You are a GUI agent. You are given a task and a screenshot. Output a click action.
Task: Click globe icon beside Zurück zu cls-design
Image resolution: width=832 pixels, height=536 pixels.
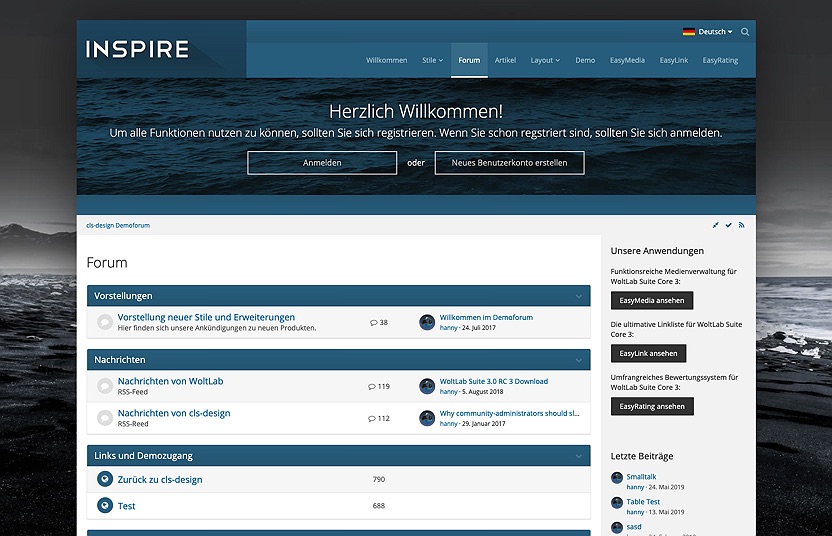tap(105, 479)
